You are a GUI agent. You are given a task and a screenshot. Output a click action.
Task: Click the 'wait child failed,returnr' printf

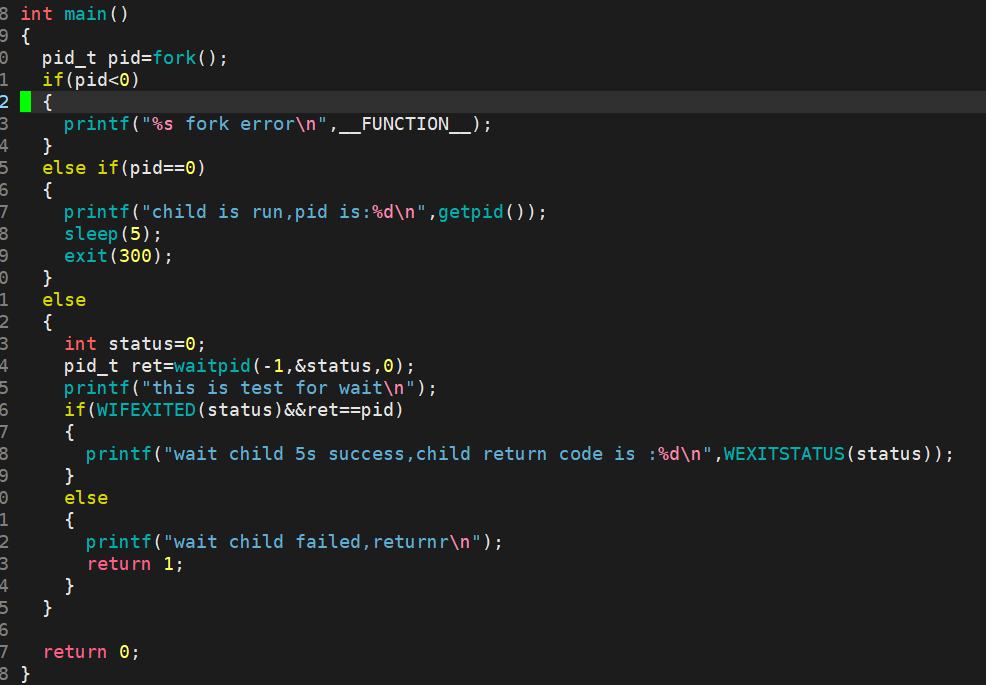tap(294, 542)
